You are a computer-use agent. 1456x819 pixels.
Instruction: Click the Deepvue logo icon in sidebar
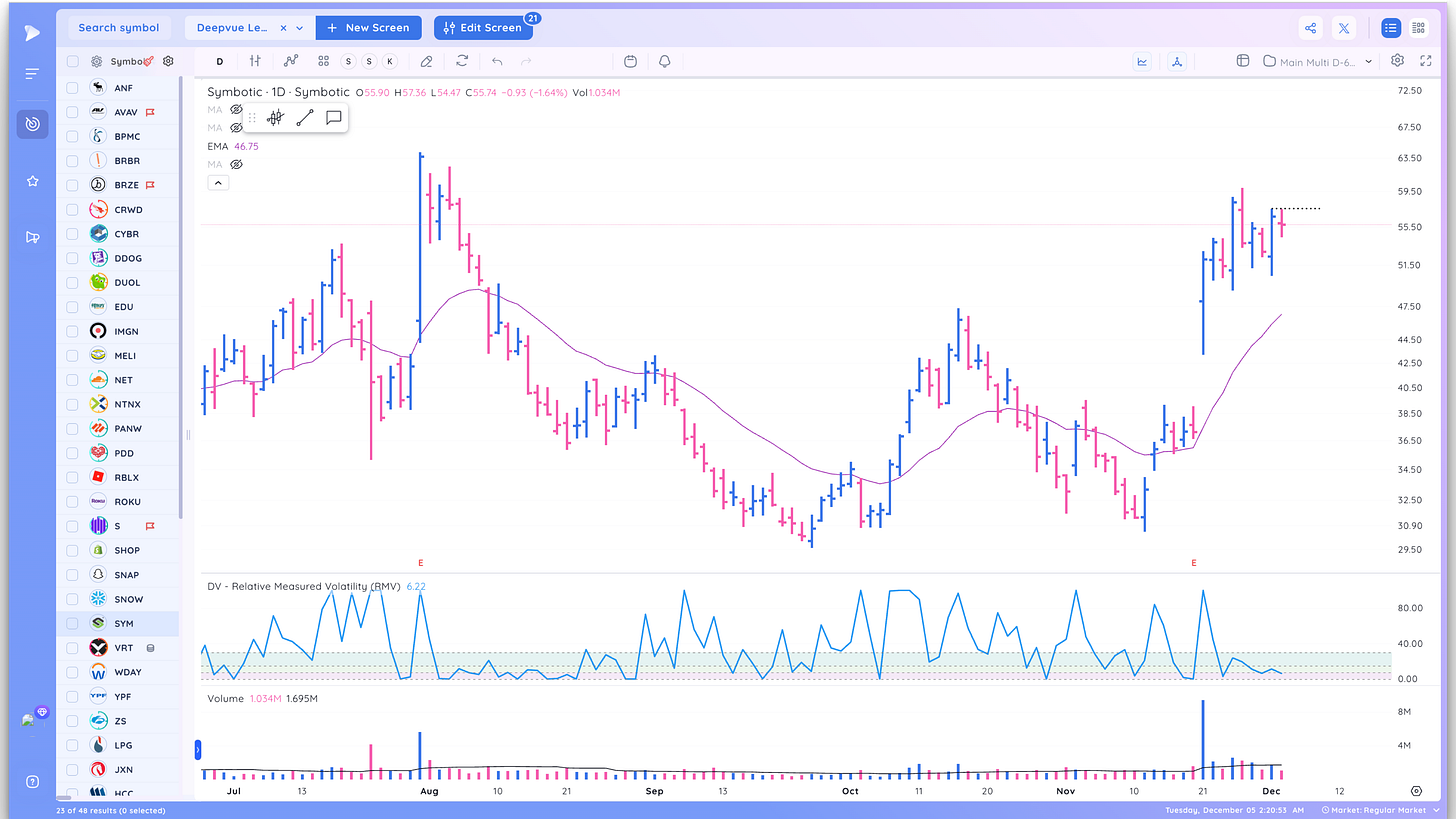click(32, 32)
